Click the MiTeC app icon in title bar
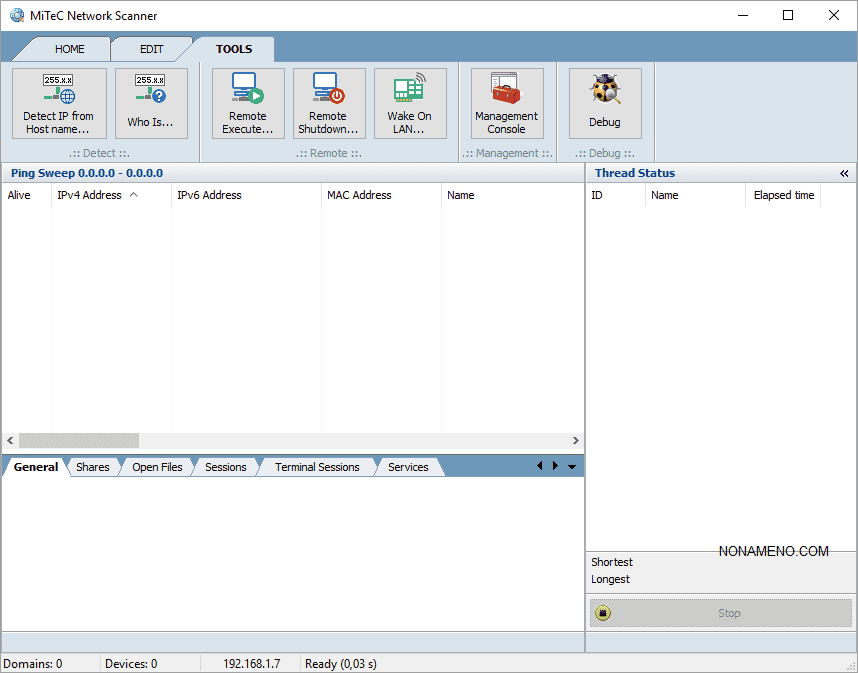 click(17, 16)
